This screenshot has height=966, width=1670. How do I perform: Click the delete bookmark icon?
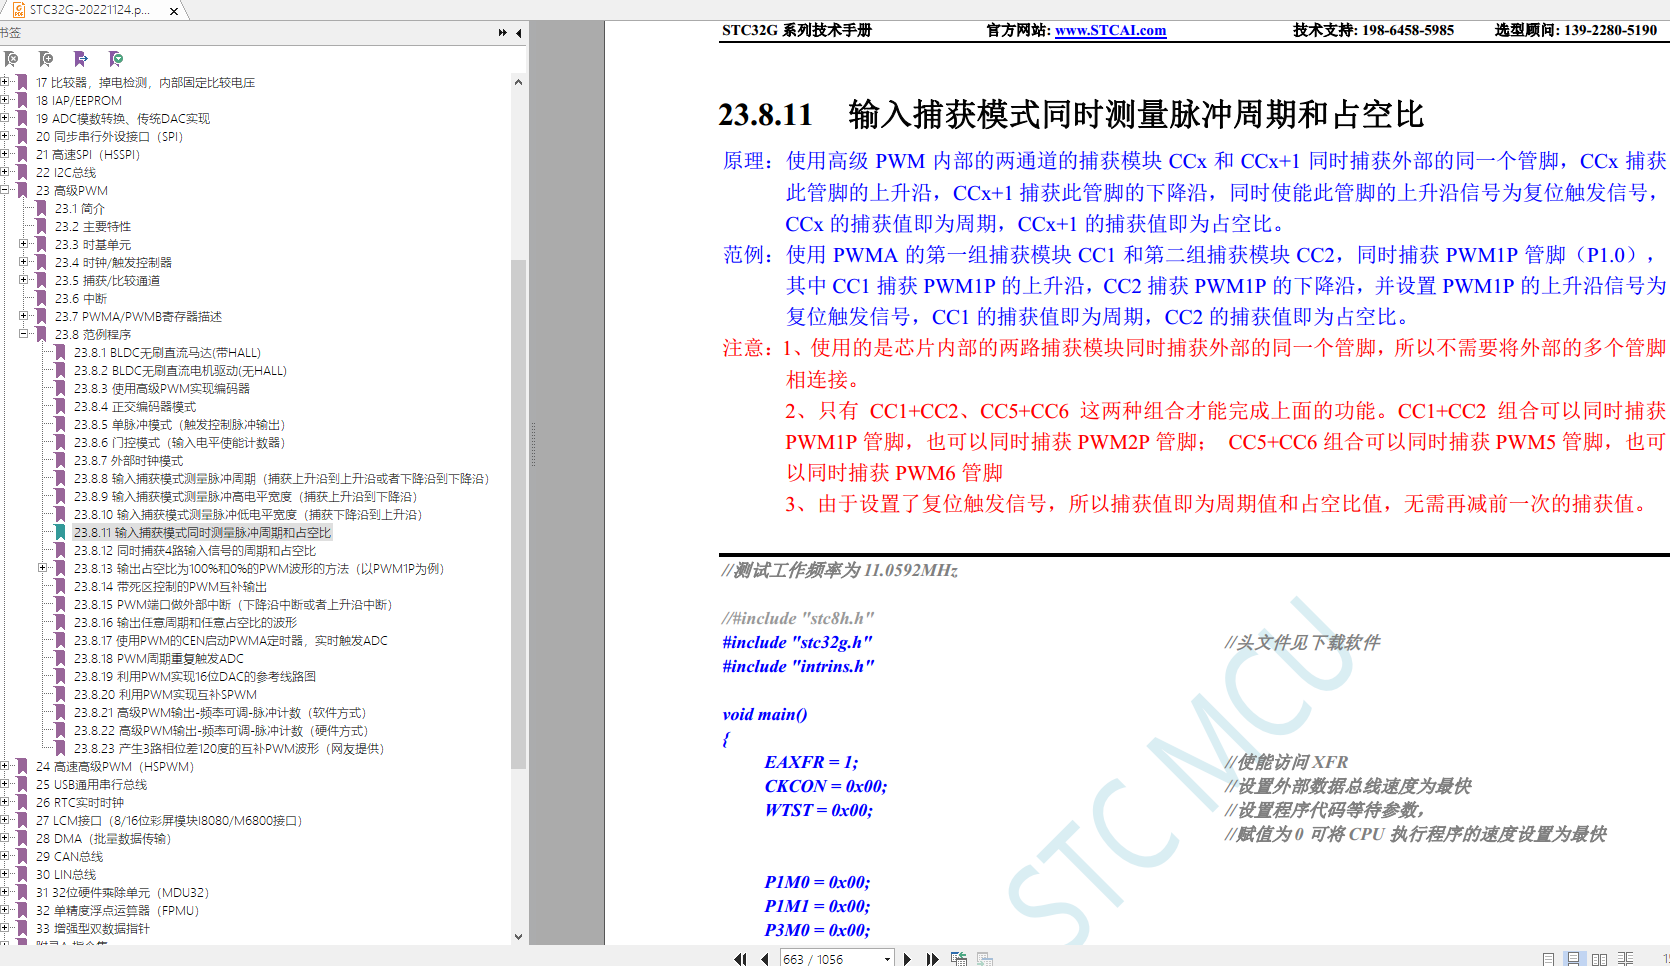[x=11, y=59]
